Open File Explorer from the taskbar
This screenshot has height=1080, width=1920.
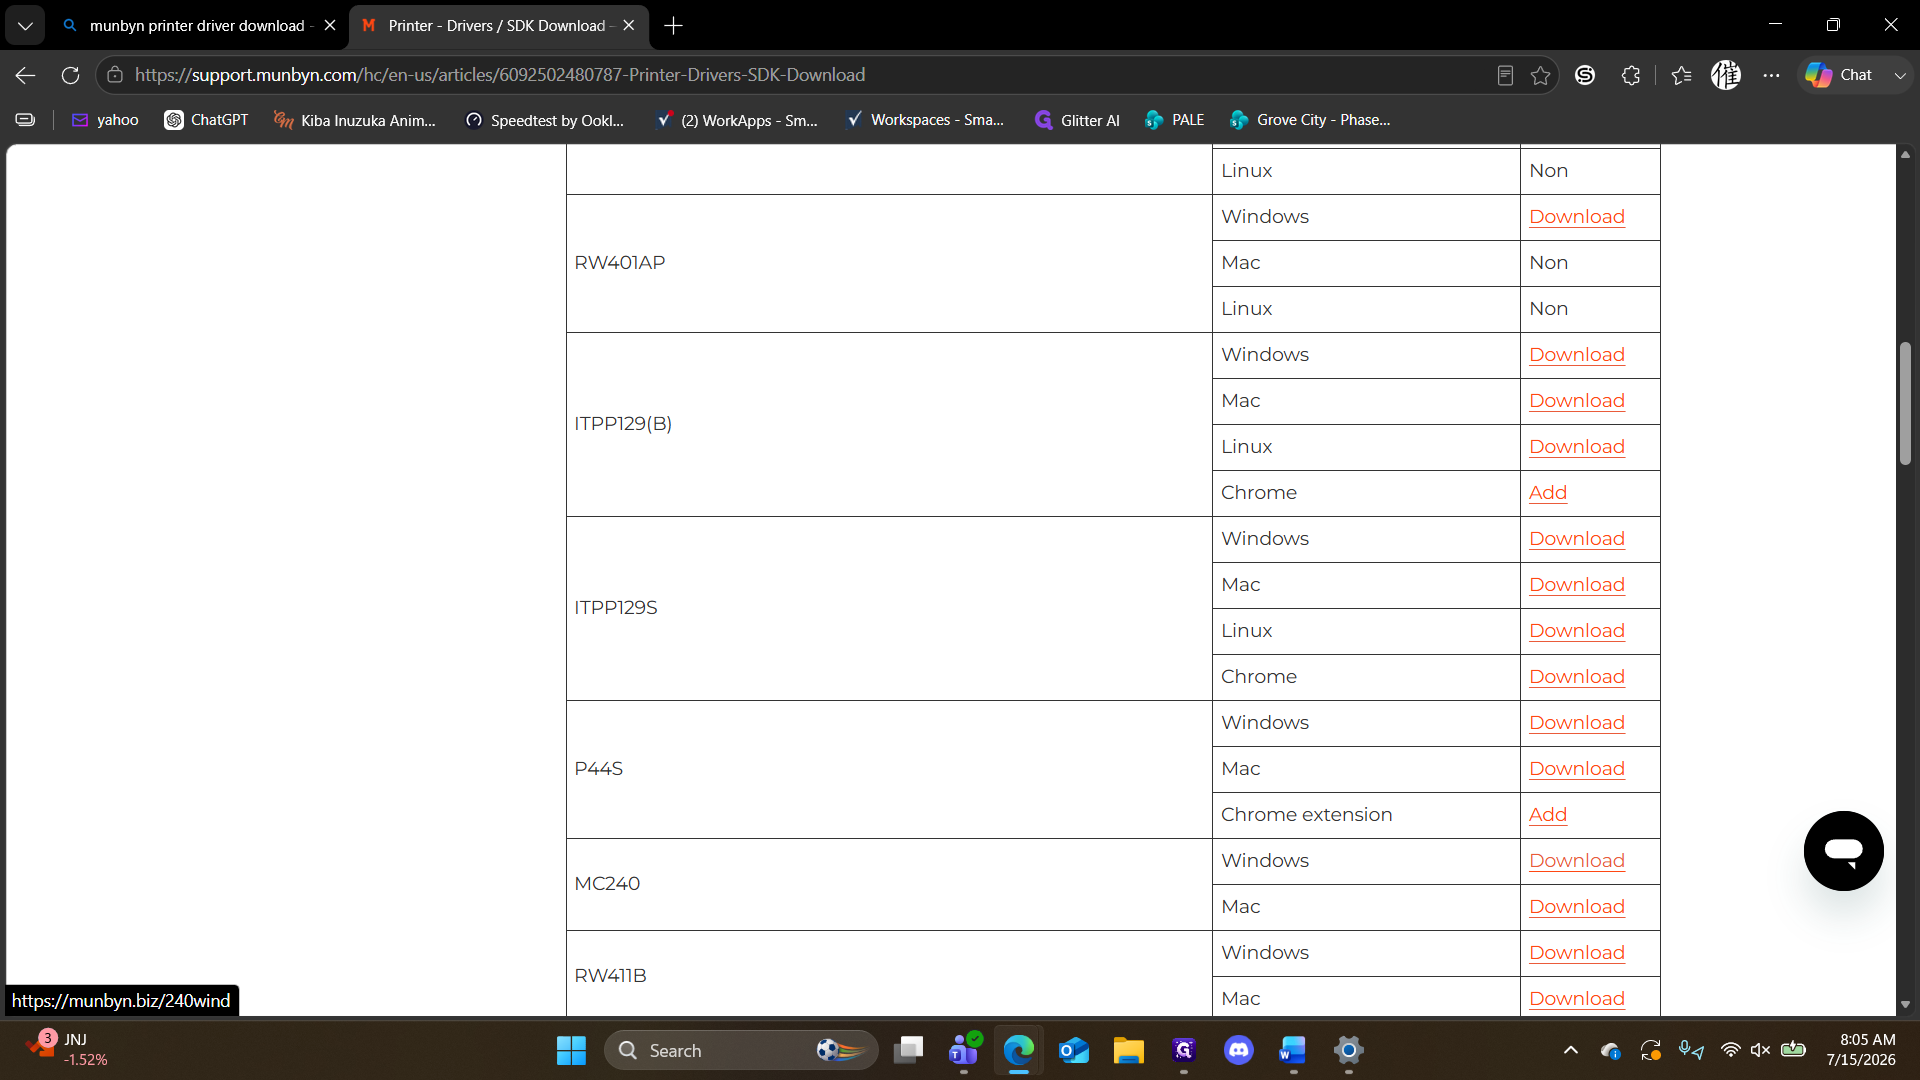click(x=1129, y=1050)
